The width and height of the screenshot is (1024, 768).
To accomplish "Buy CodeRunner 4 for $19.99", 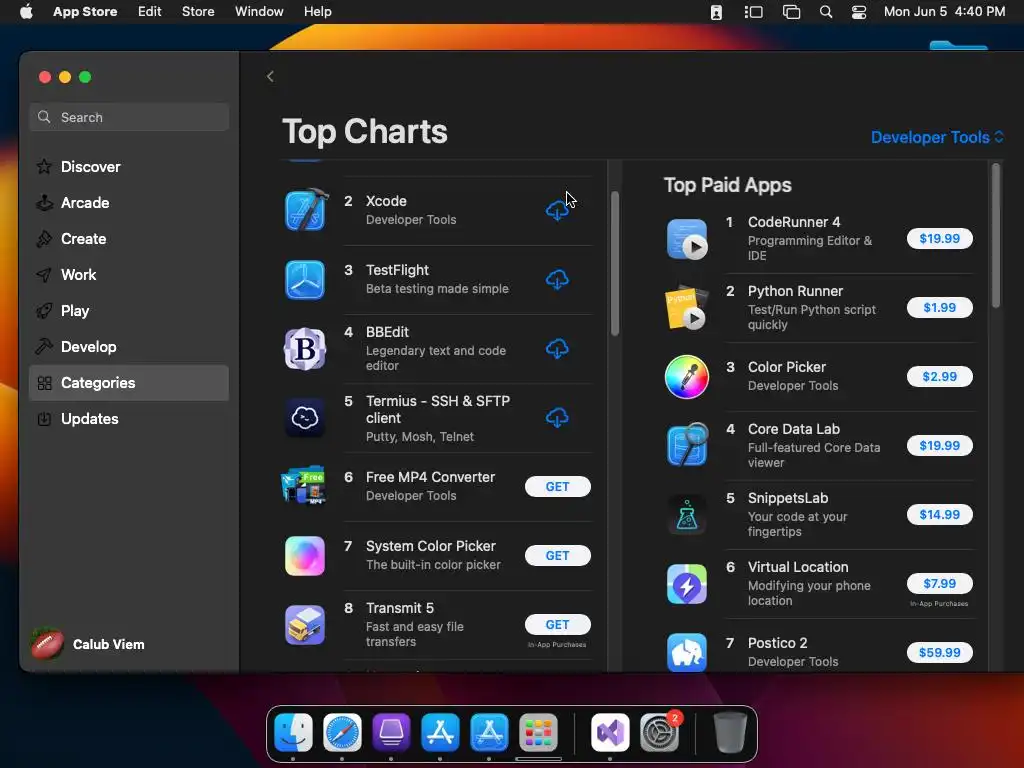I will pyautogui.click(x=940, y=238).
